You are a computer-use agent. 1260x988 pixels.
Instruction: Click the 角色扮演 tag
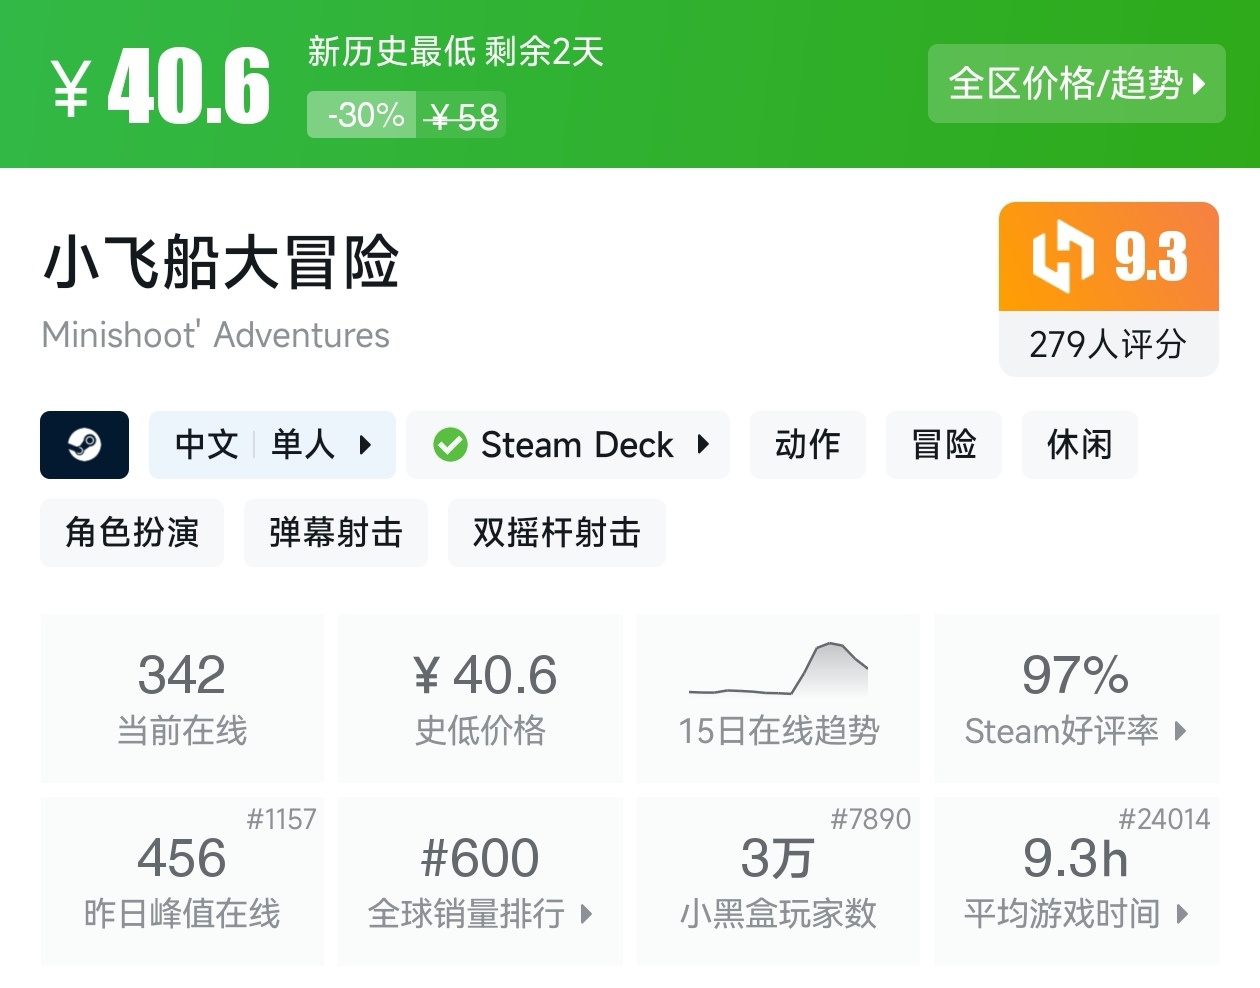[x=132, y=532]
